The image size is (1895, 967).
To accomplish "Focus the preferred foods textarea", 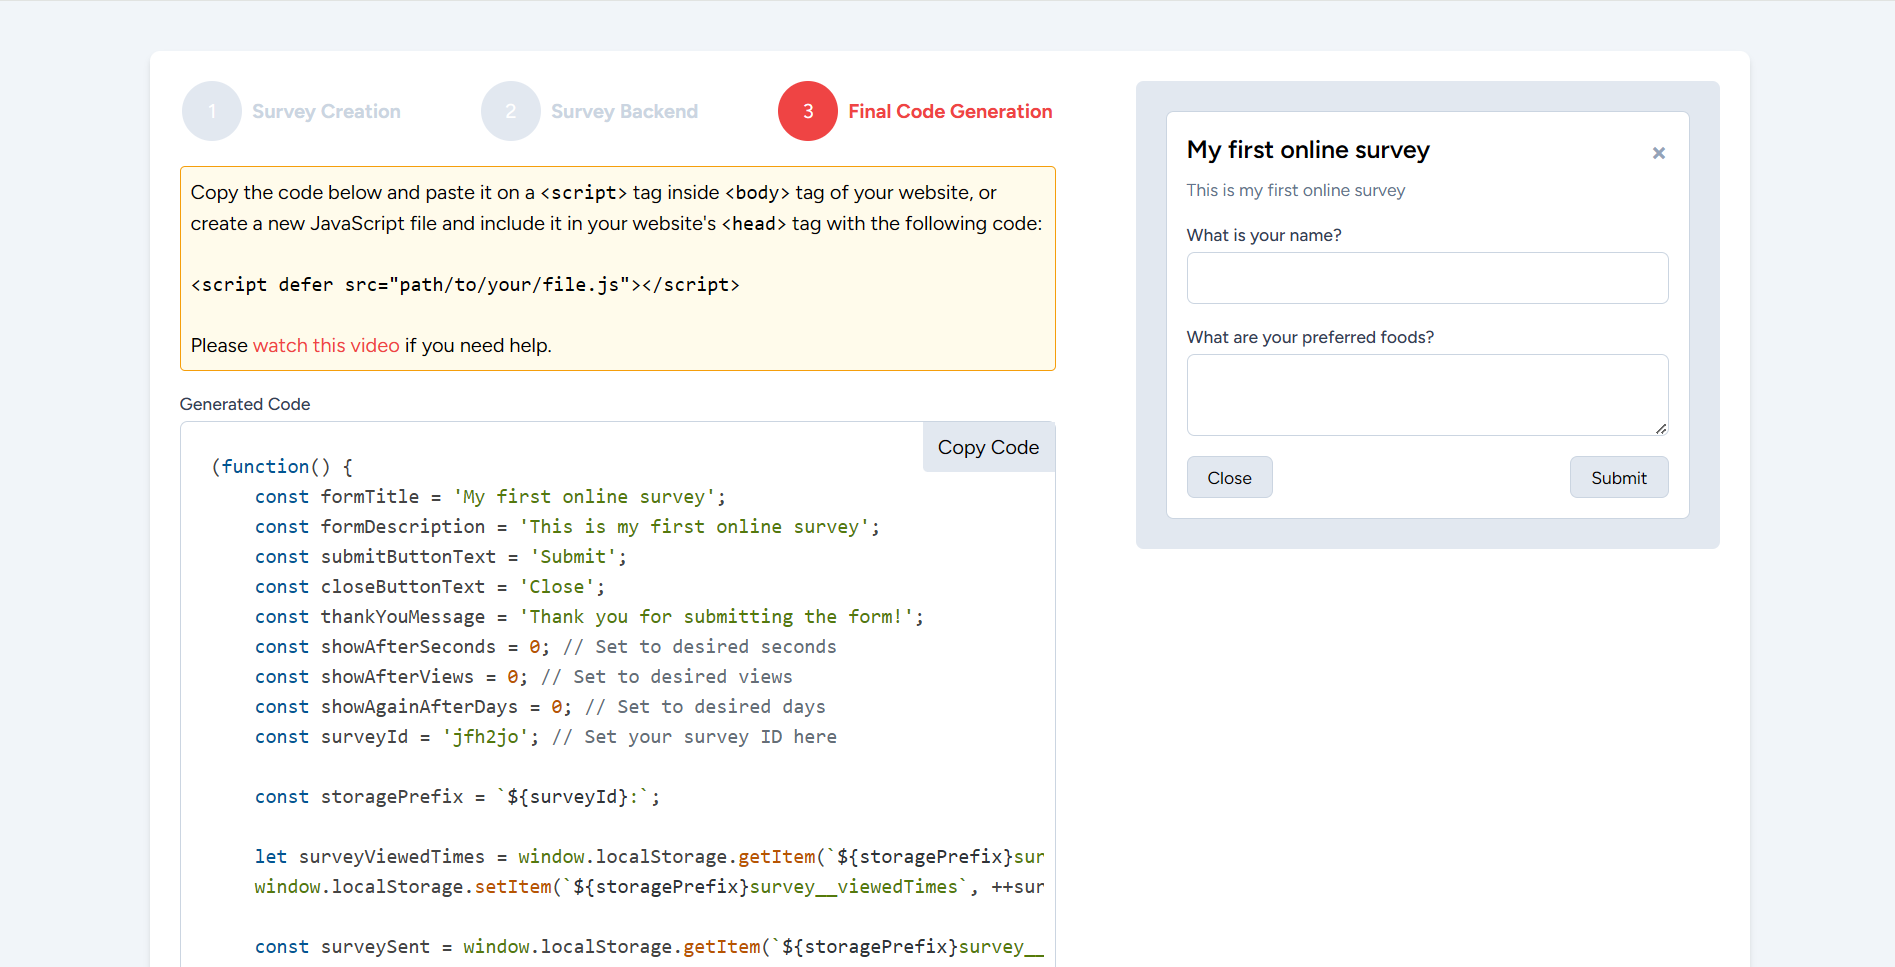I will tap(1427, 395).
